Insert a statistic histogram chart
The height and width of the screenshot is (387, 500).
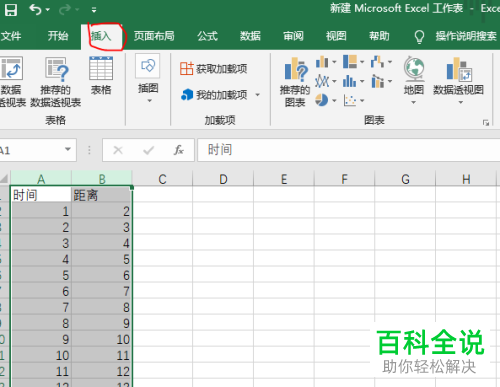tap(350, 81)
